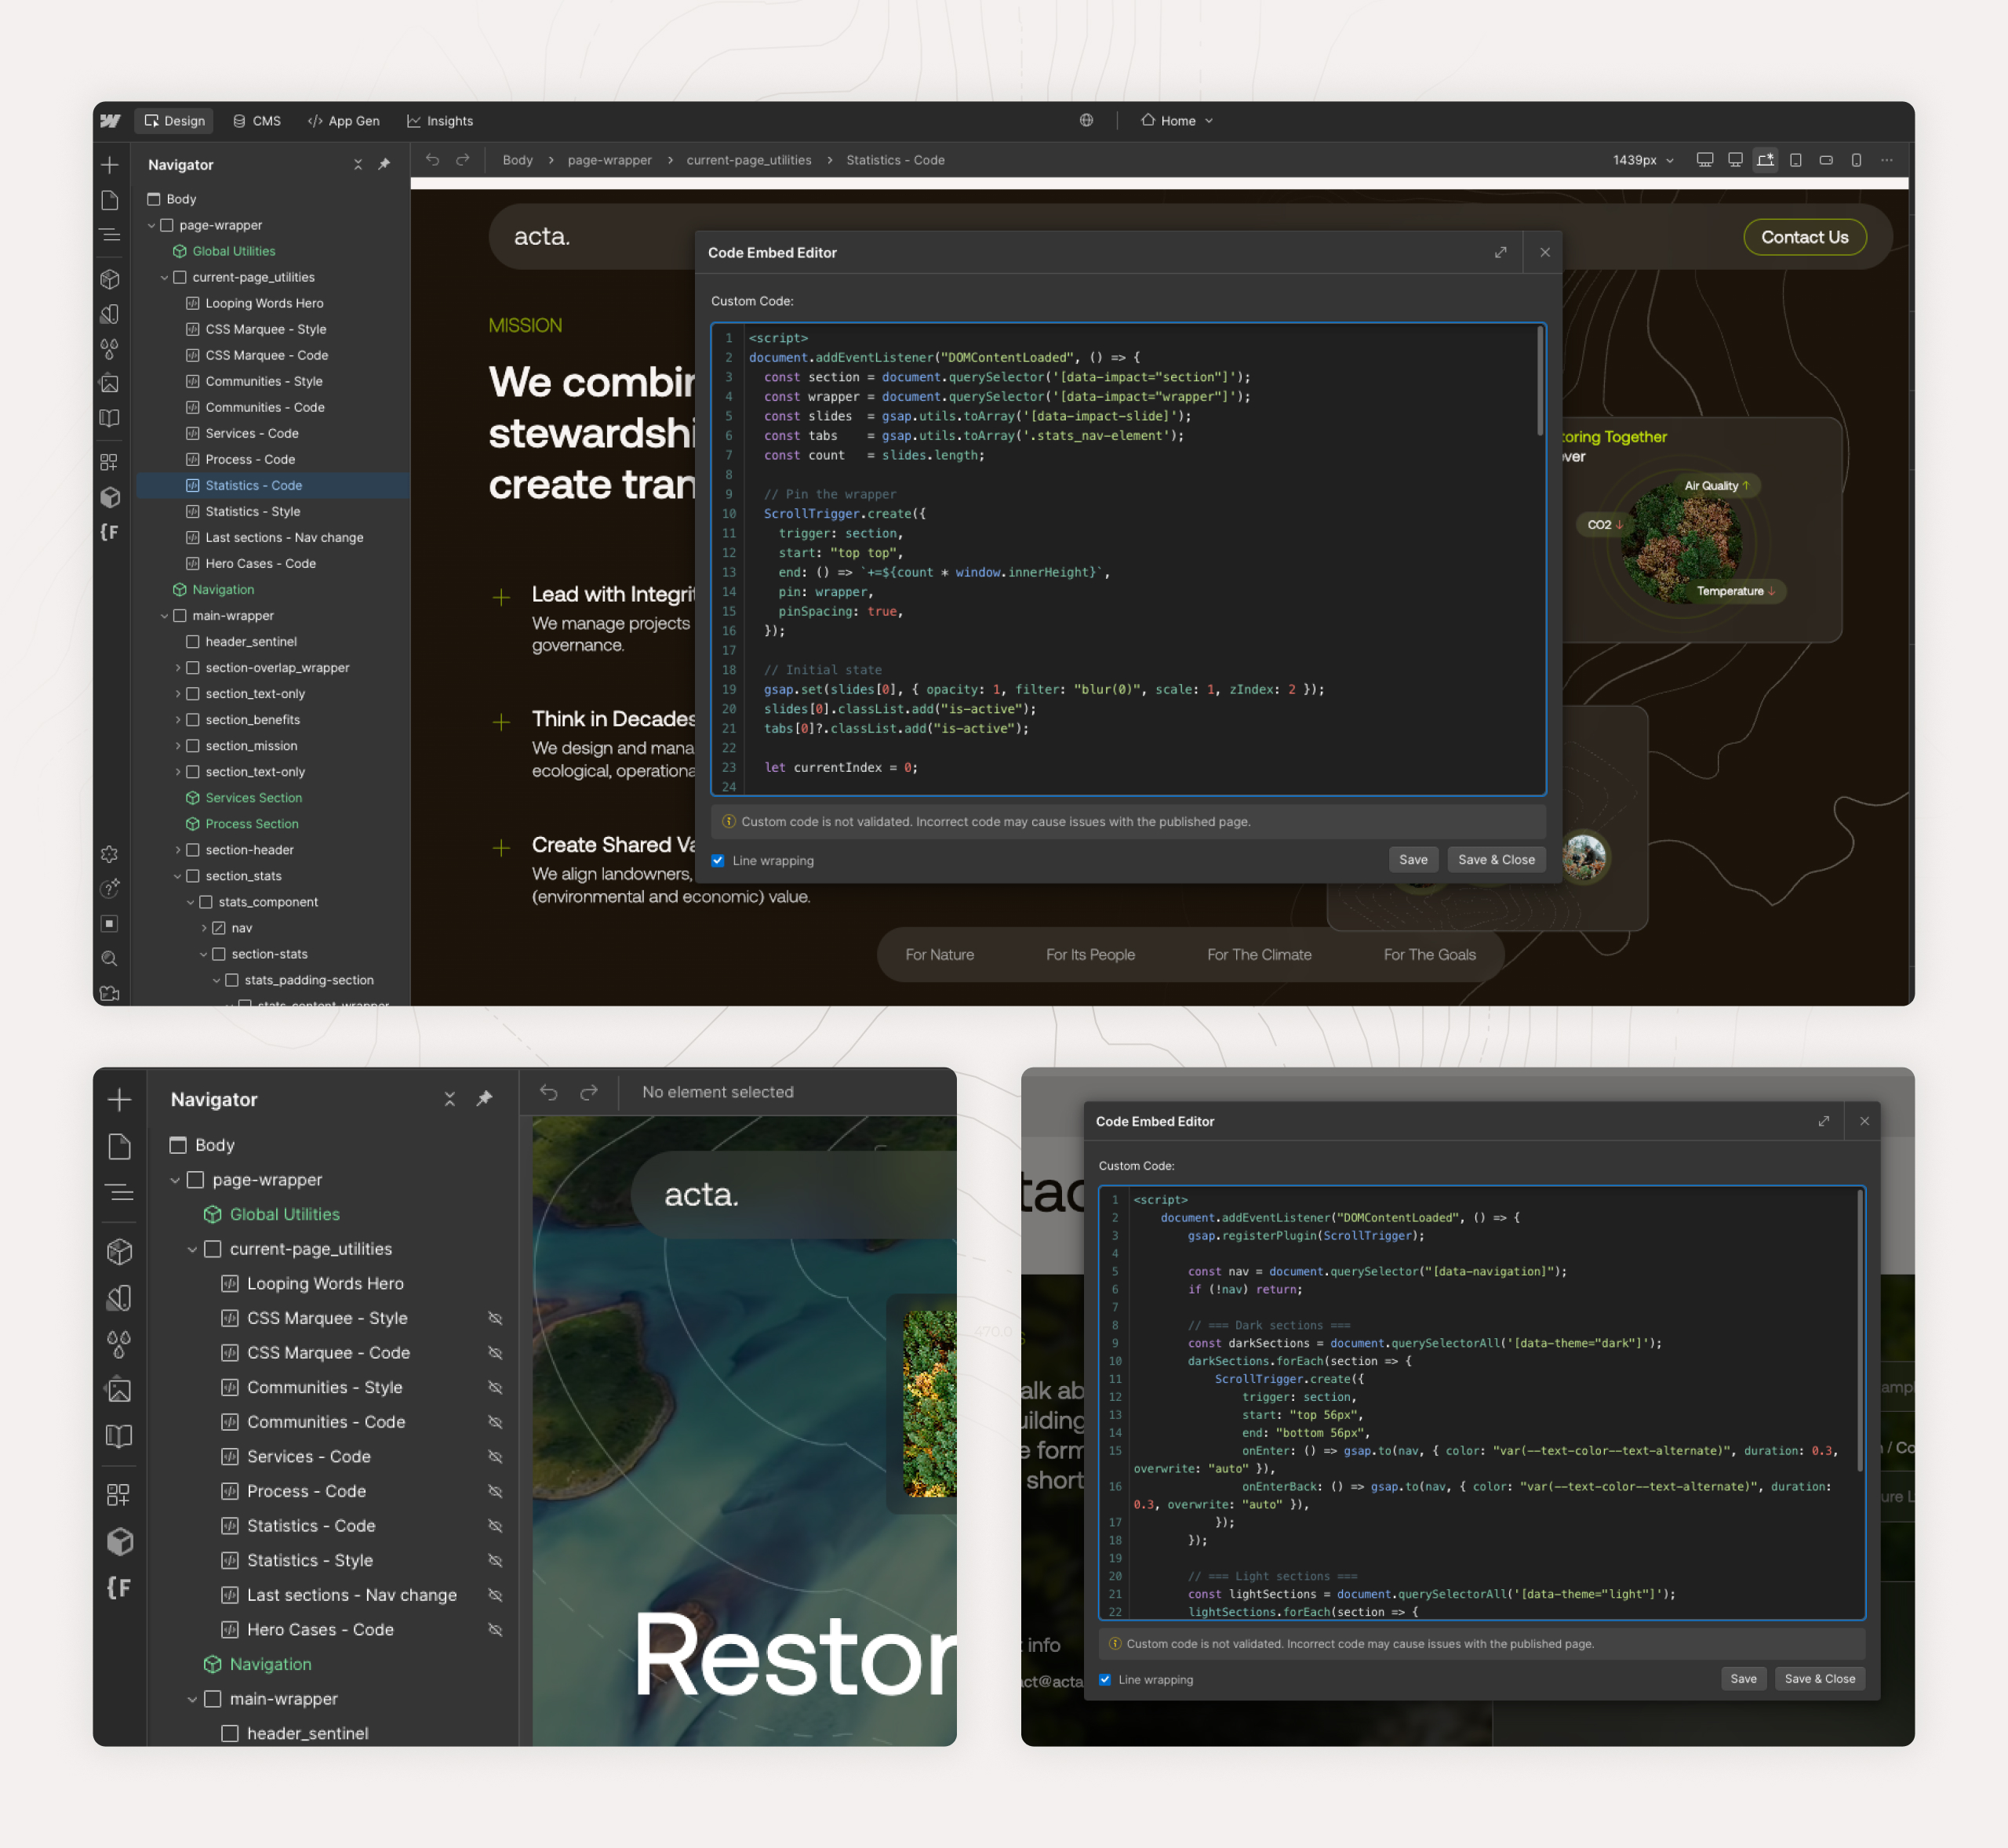2008x1848 pixels.
Task: Open the Assets panel icon
Action: pos(110,383)
